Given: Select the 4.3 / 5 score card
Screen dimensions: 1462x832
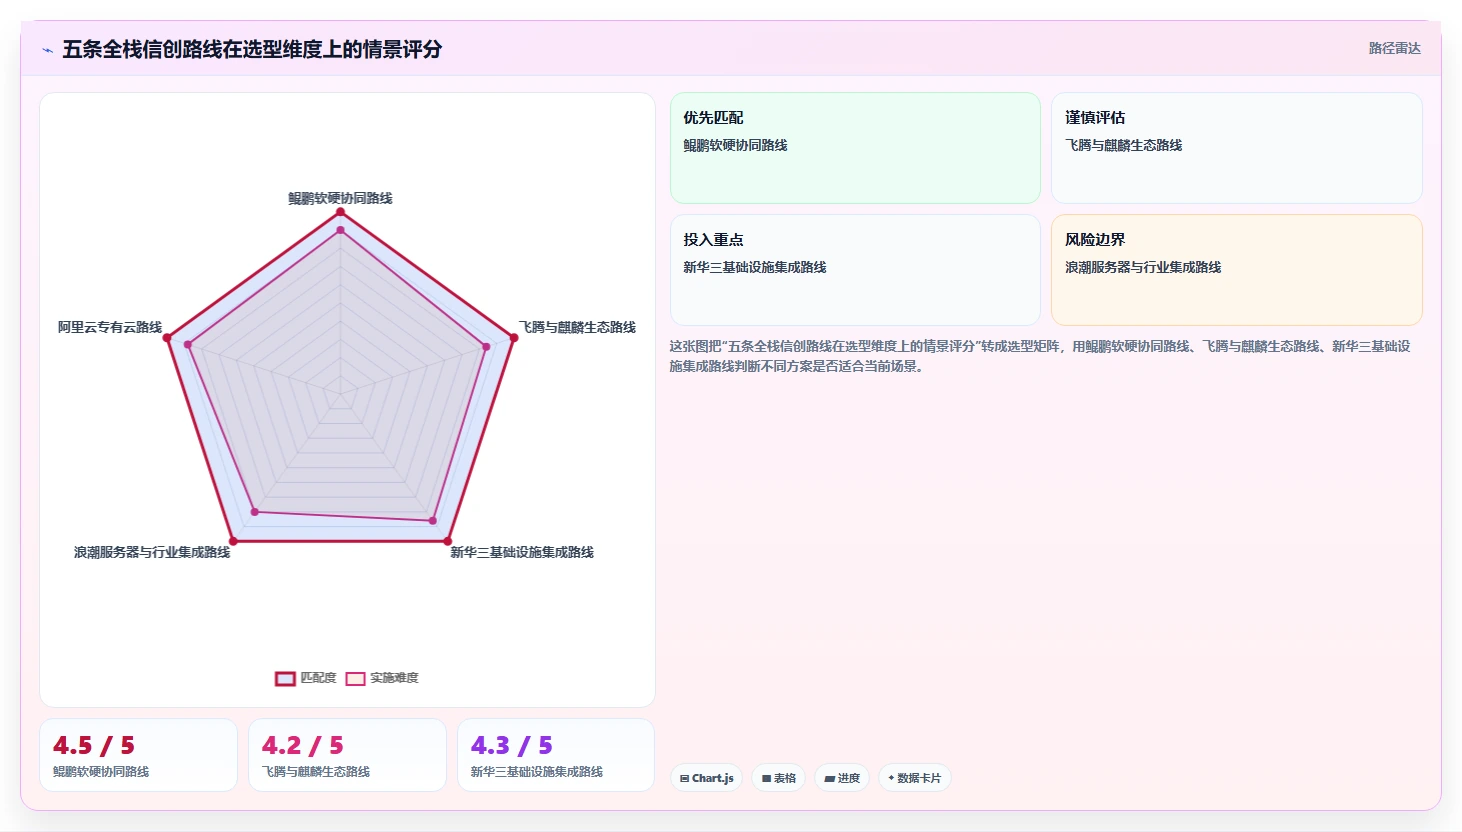Looking at the screenshot, I should coord(556,755).
